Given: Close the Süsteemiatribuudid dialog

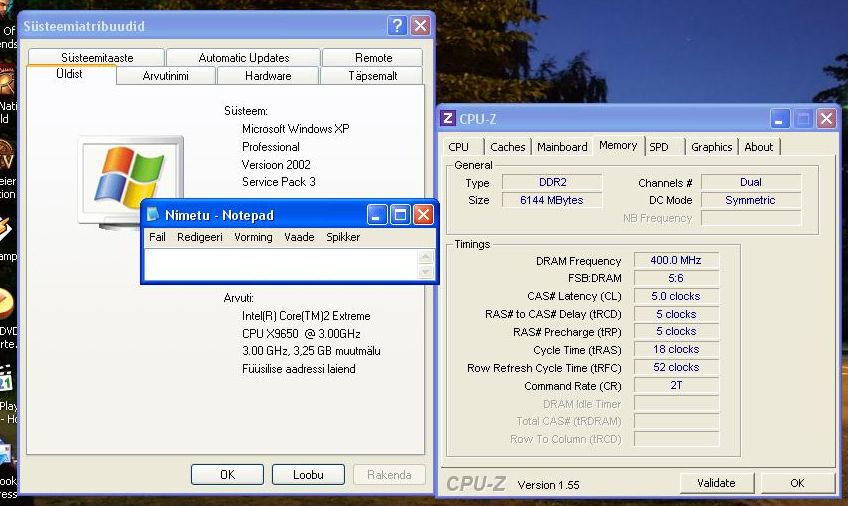Looking at the screenshot, I should click(420, 25).
